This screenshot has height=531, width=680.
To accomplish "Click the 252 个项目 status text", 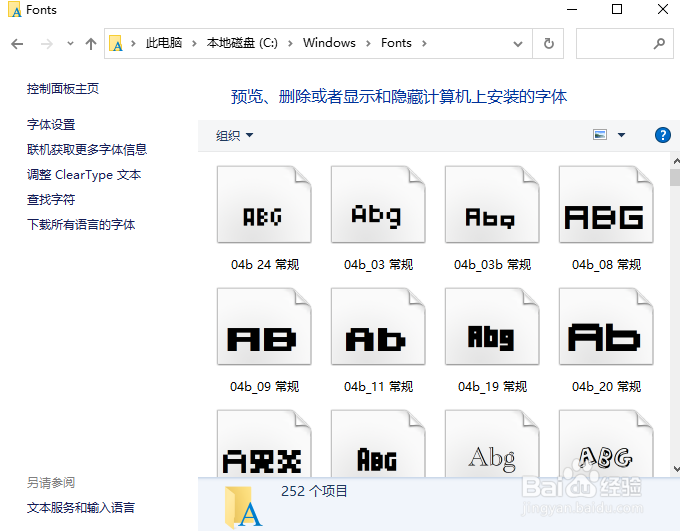I will tap(314, 491).
